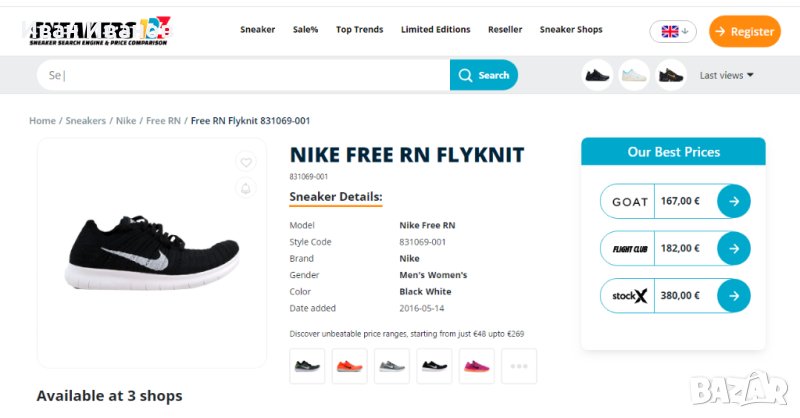Image resolution: width=800 pixels, height=418 pixels.
Task: Expand the Last views dropdown
Action: (726, 75)
